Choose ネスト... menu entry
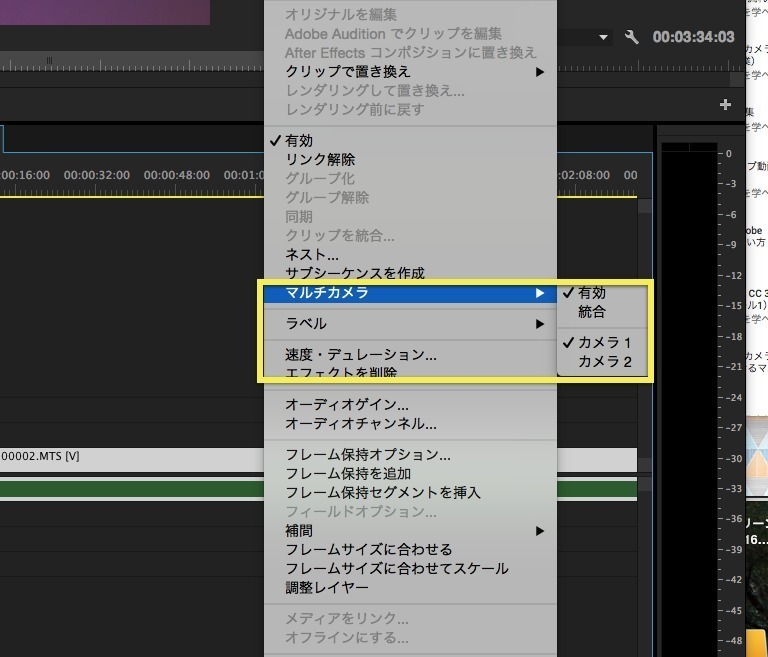Image resolution: width=768 pixels, height=657 pixels. [x=410, y=254]
